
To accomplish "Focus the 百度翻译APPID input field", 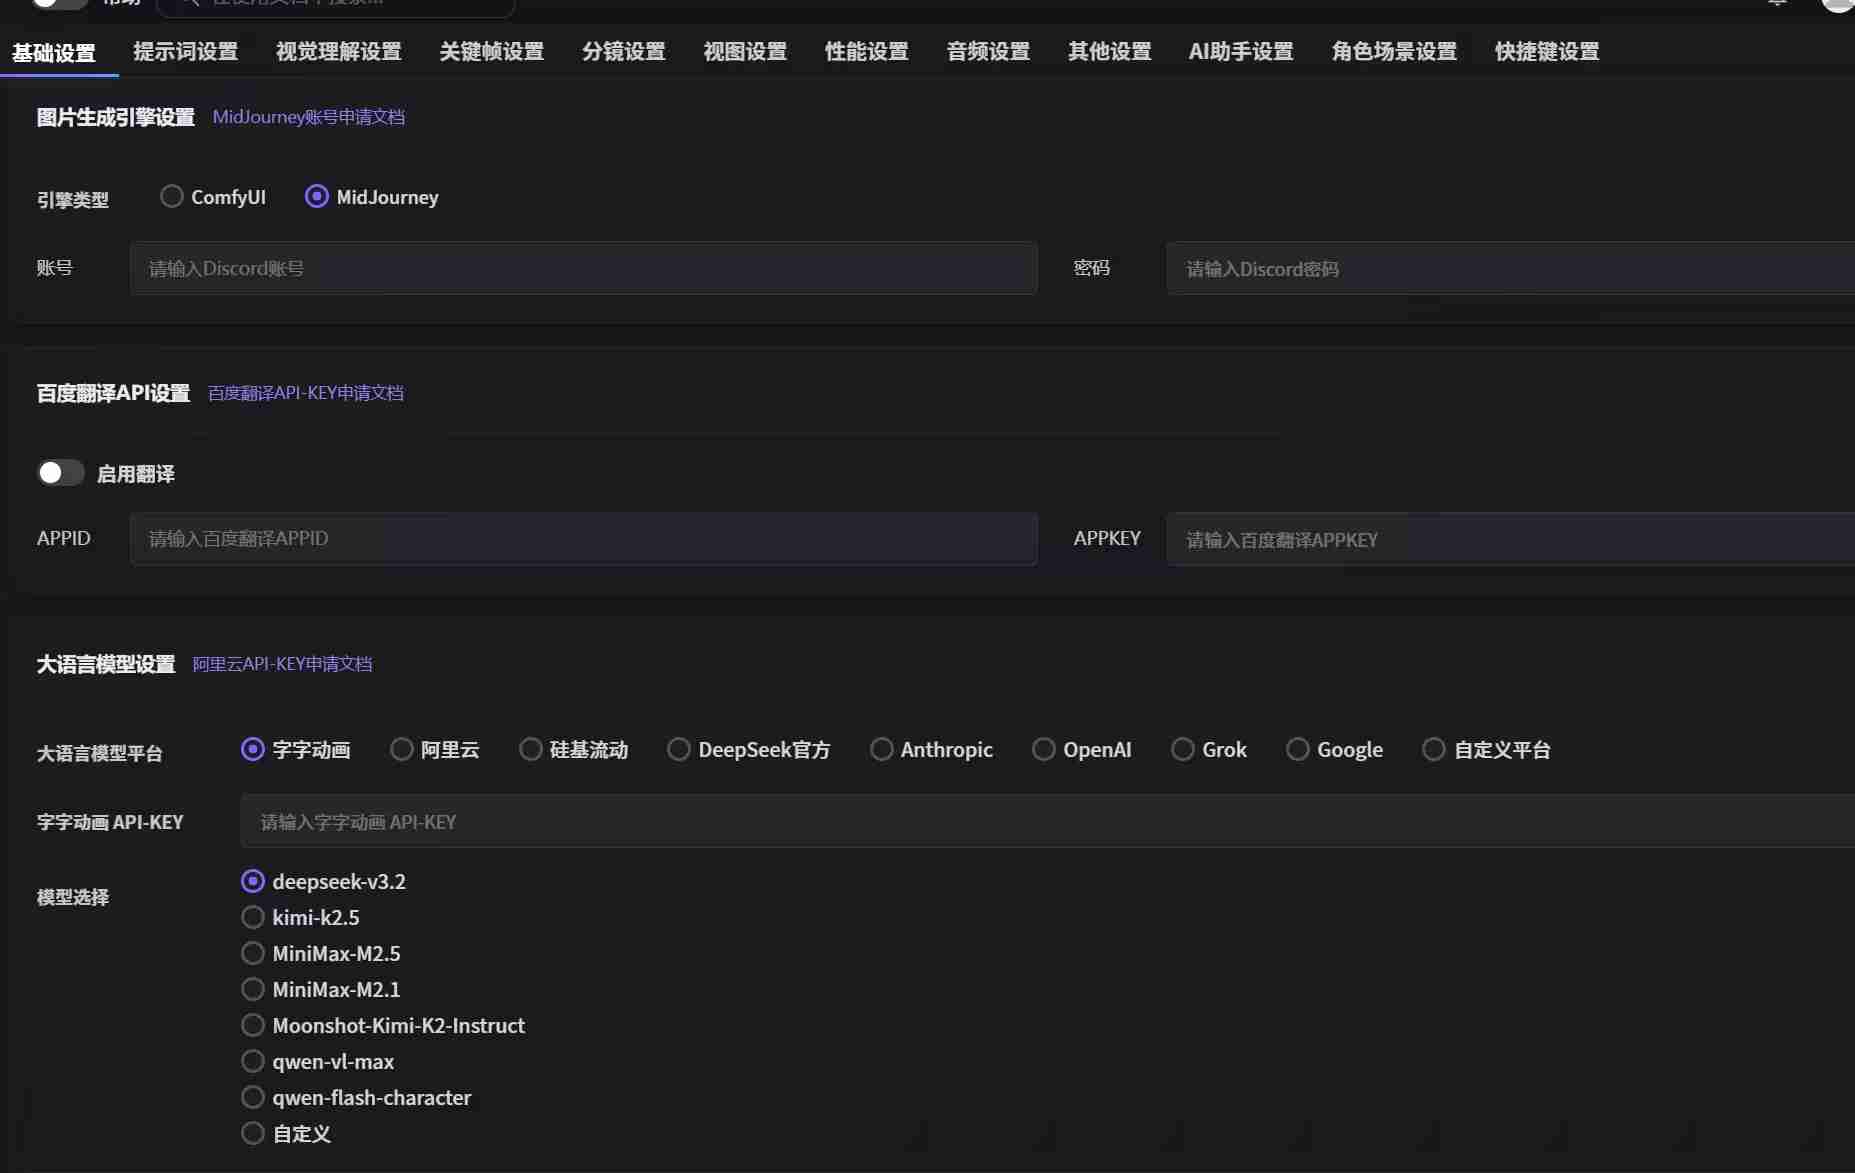I will [x=583, y=539].
